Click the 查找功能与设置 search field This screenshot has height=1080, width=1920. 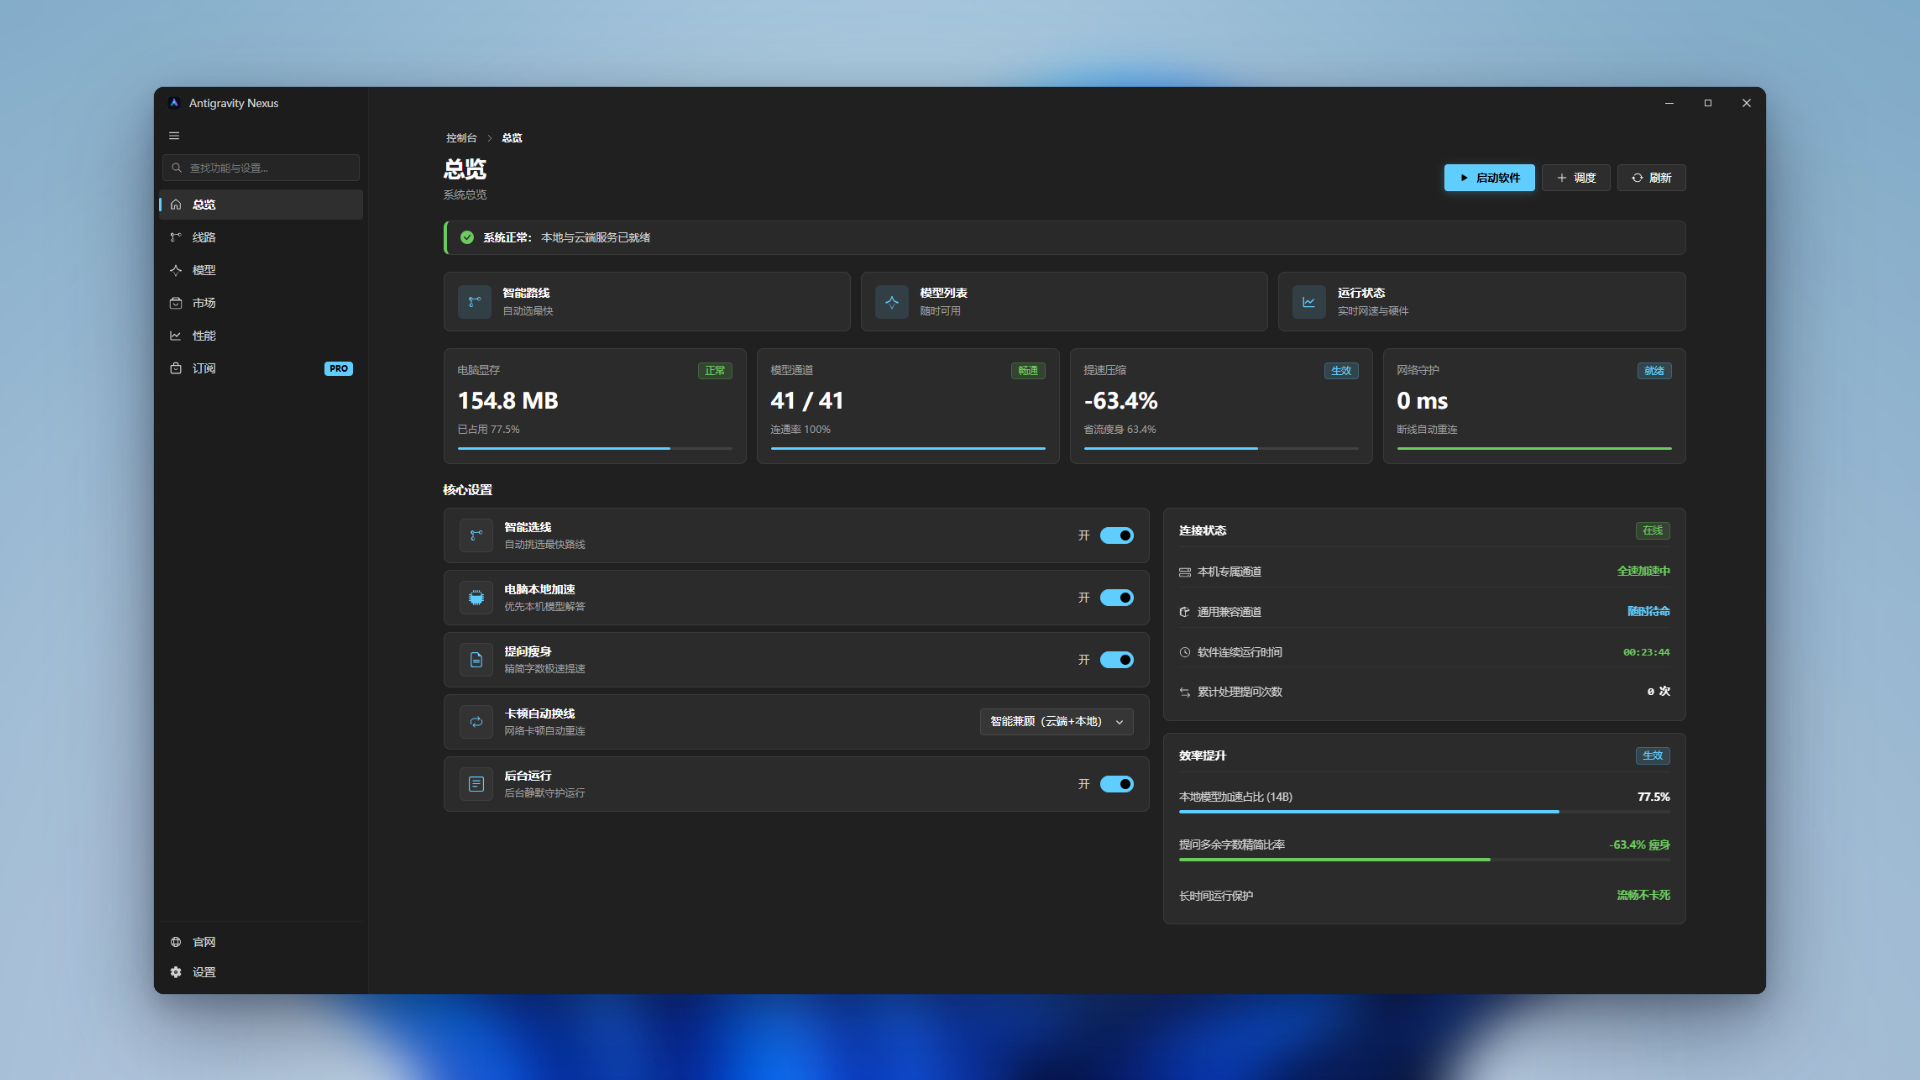pos(261,168)
